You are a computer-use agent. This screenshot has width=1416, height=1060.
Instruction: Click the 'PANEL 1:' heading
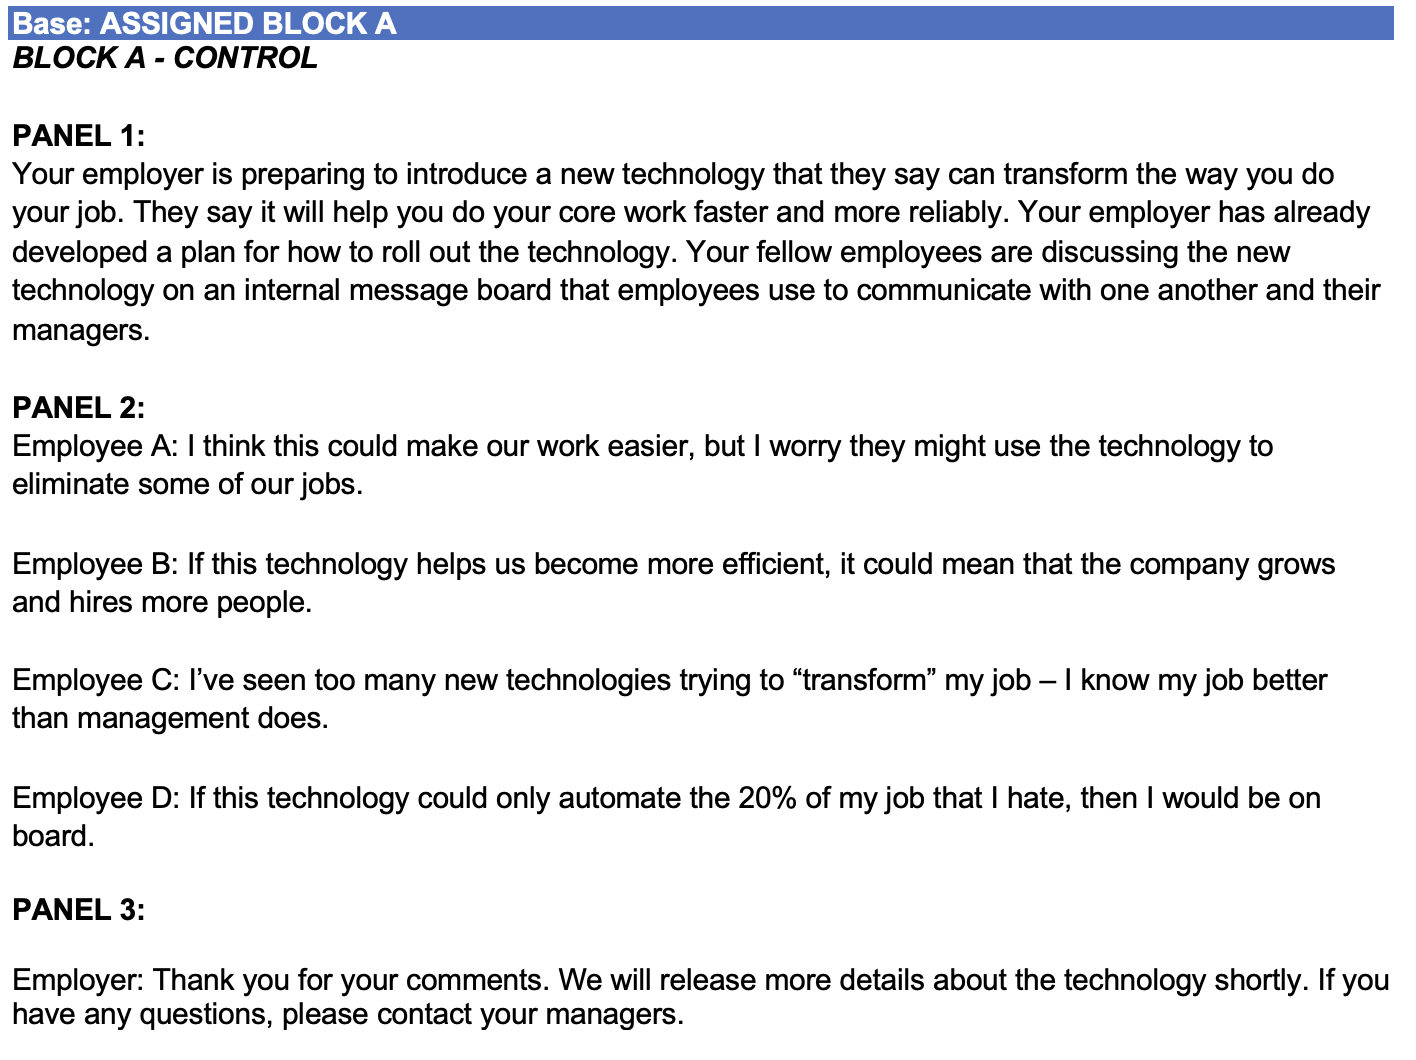pyautogui.click(x=78, y=136)
